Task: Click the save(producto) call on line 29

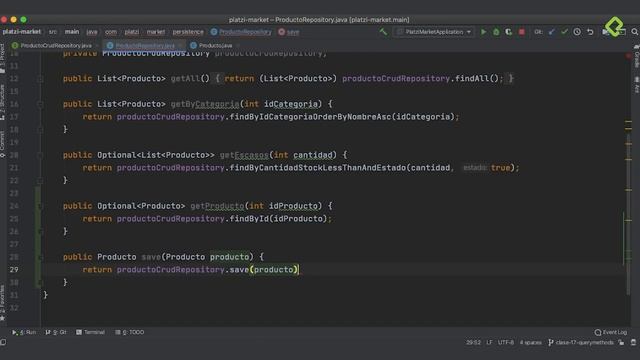Action: 264,270
